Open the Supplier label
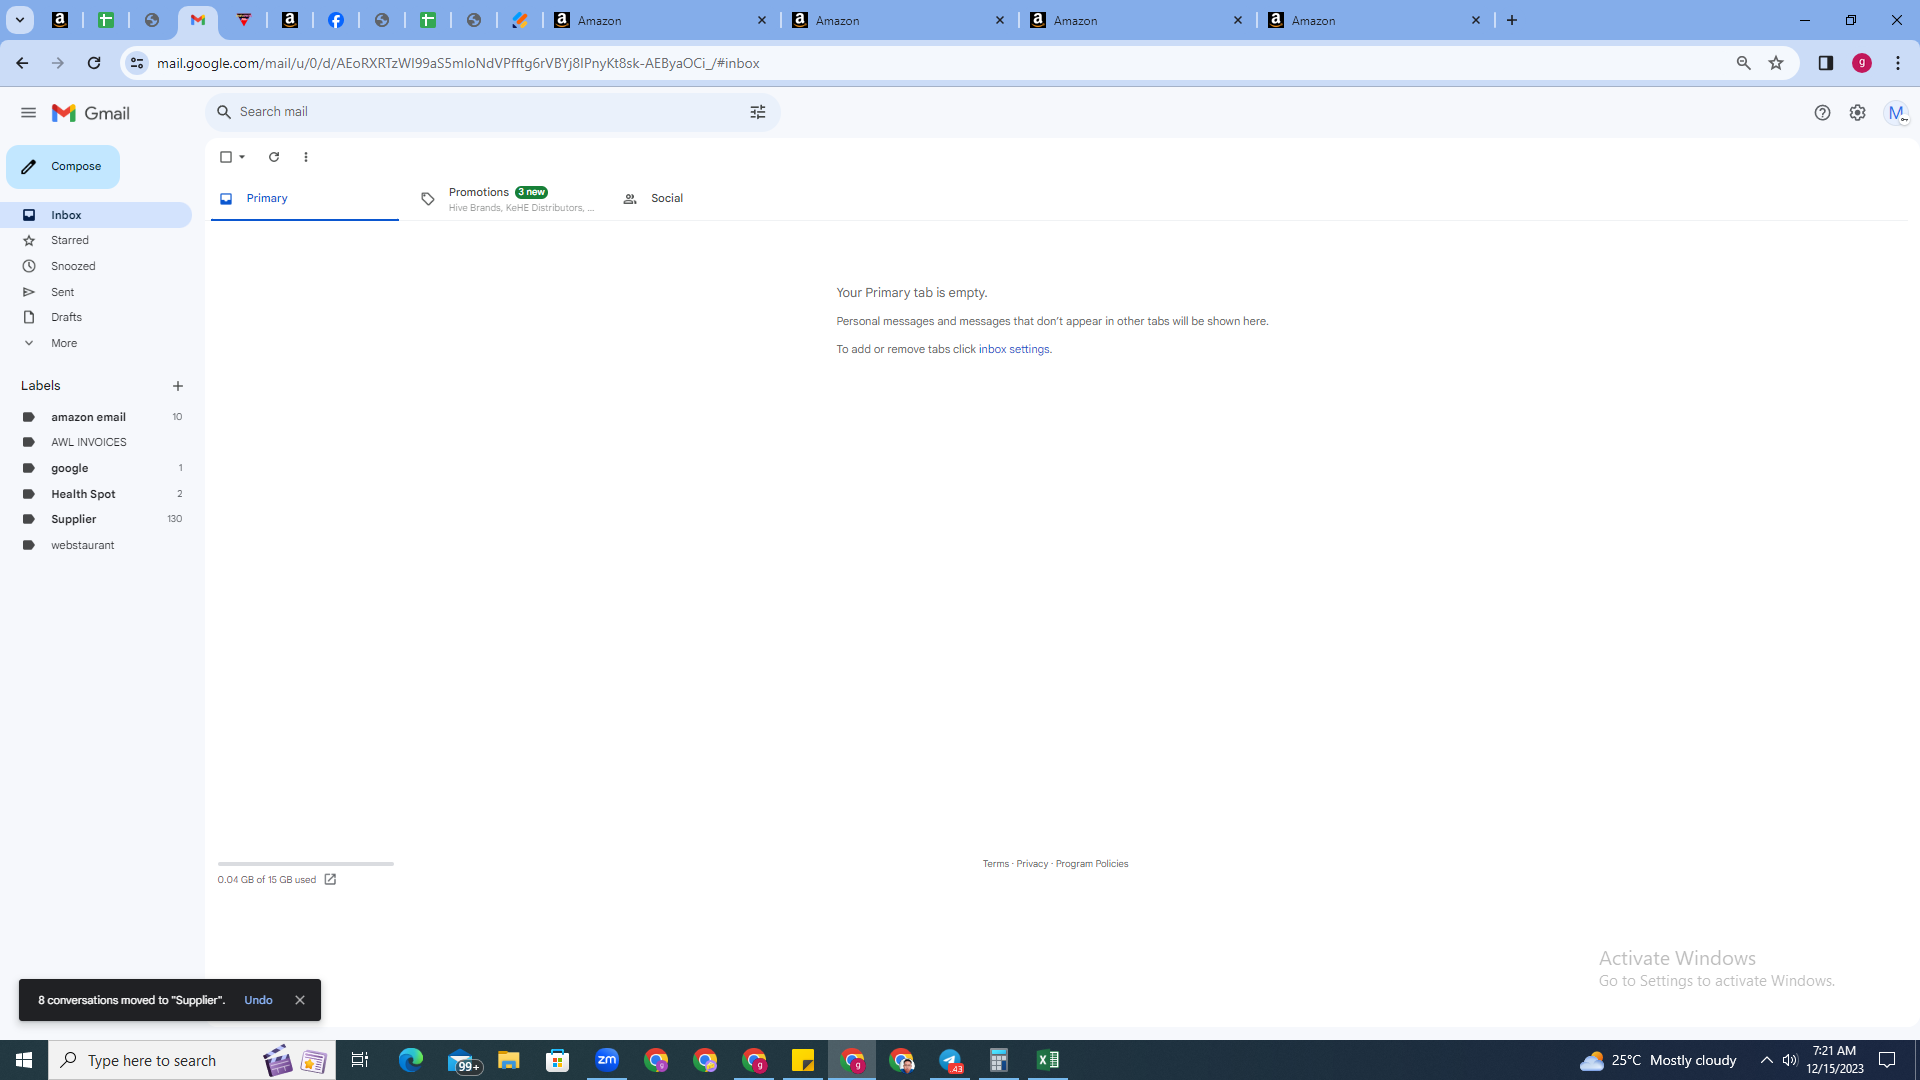Screen dimensions: 1920x1080 [x=96, y=519]
